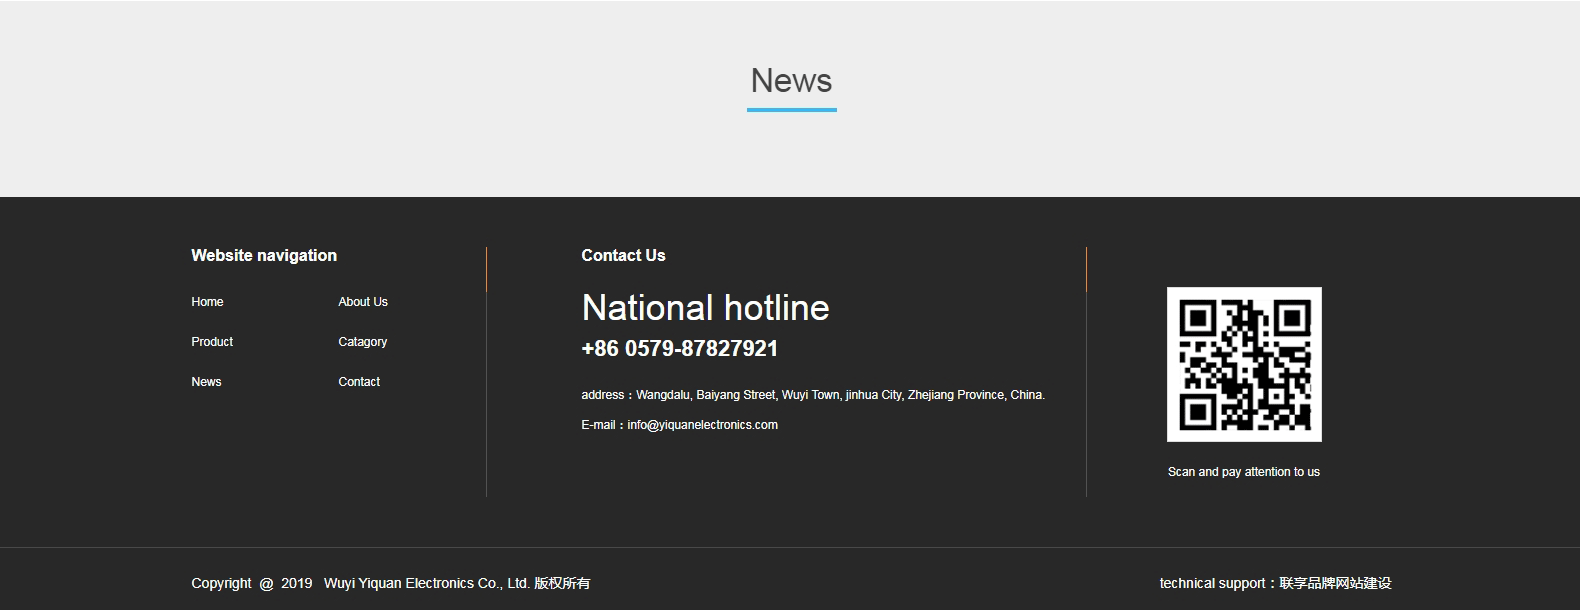Click the Scan and pay attention caption
This screenshot has width=1580, height=610.
[1243, 472]
